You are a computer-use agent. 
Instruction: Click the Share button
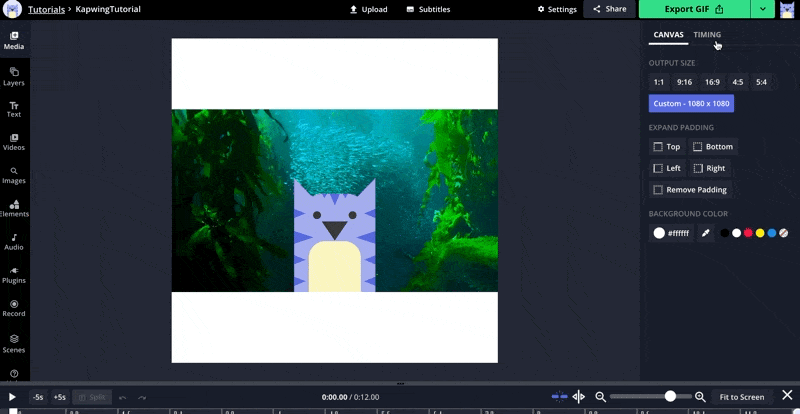click(x=609, y=9)
